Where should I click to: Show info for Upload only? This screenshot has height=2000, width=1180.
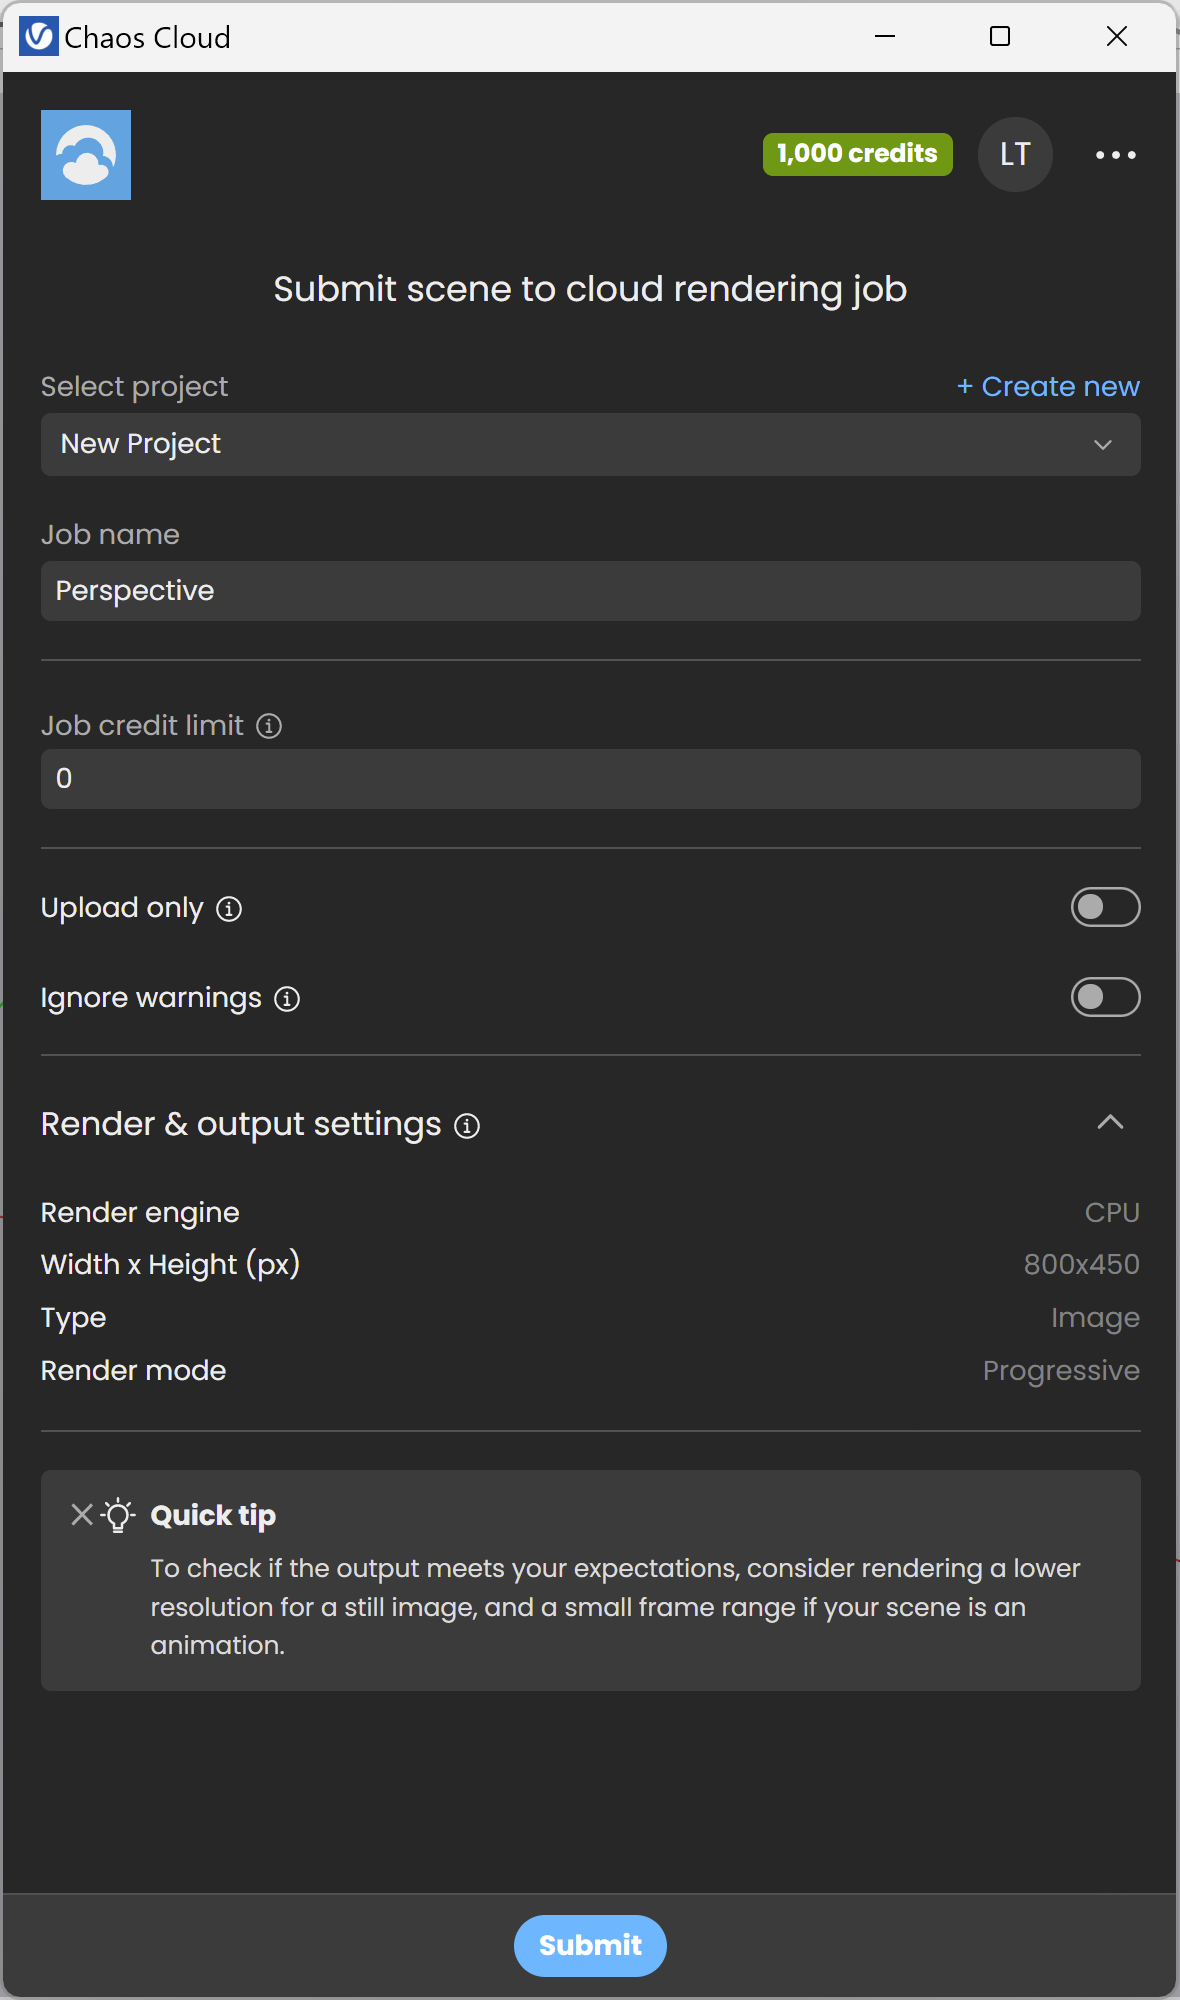click(229, 908)
